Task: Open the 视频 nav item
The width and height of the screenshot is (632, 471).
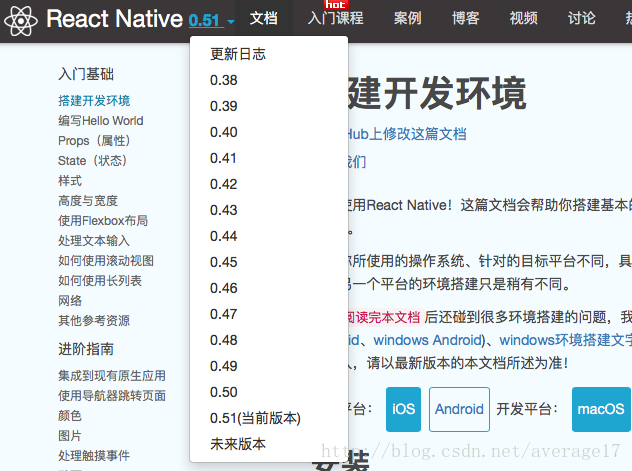Action: click(524, 19)
